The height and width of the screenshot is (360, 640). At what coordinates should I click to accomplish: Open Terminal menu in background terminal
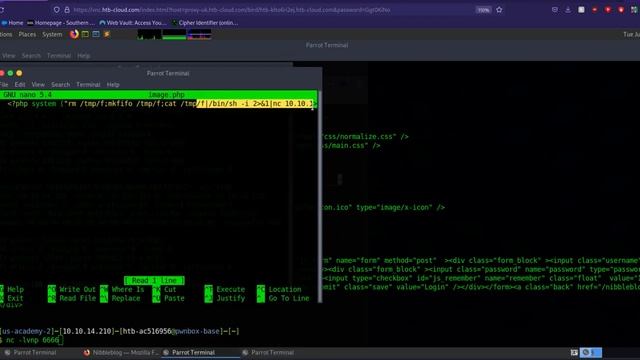[59, 56]
